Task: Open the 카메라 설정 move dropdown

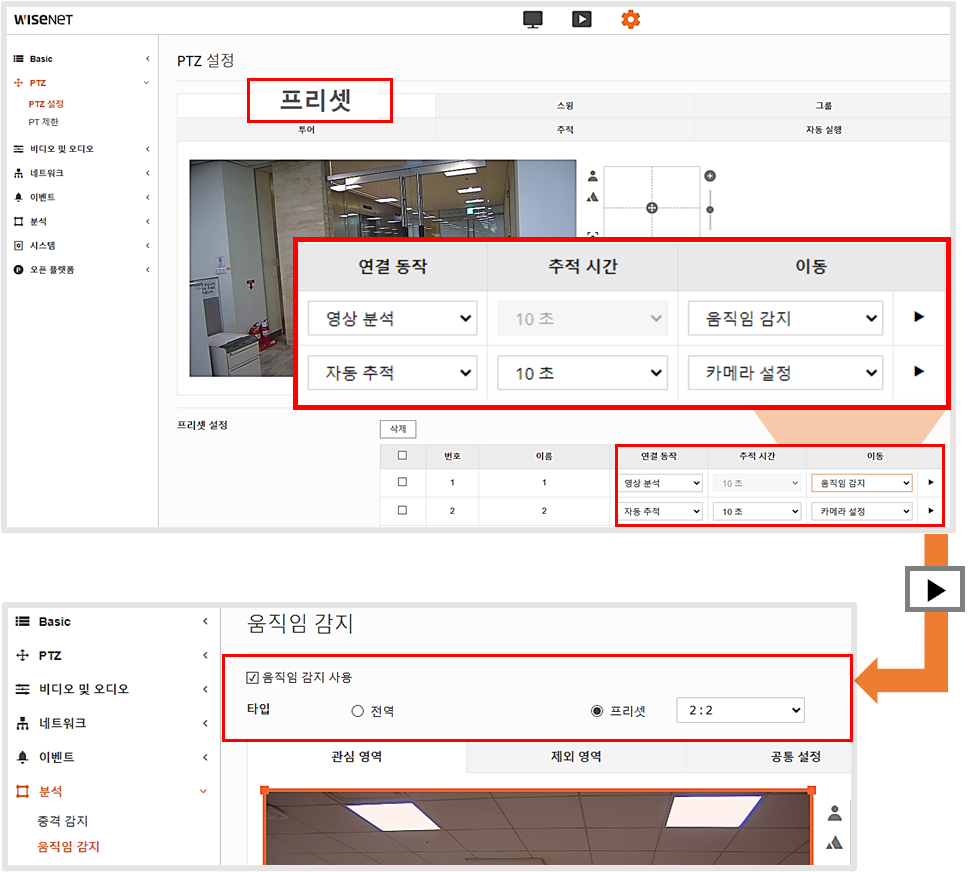Action: 861,511
